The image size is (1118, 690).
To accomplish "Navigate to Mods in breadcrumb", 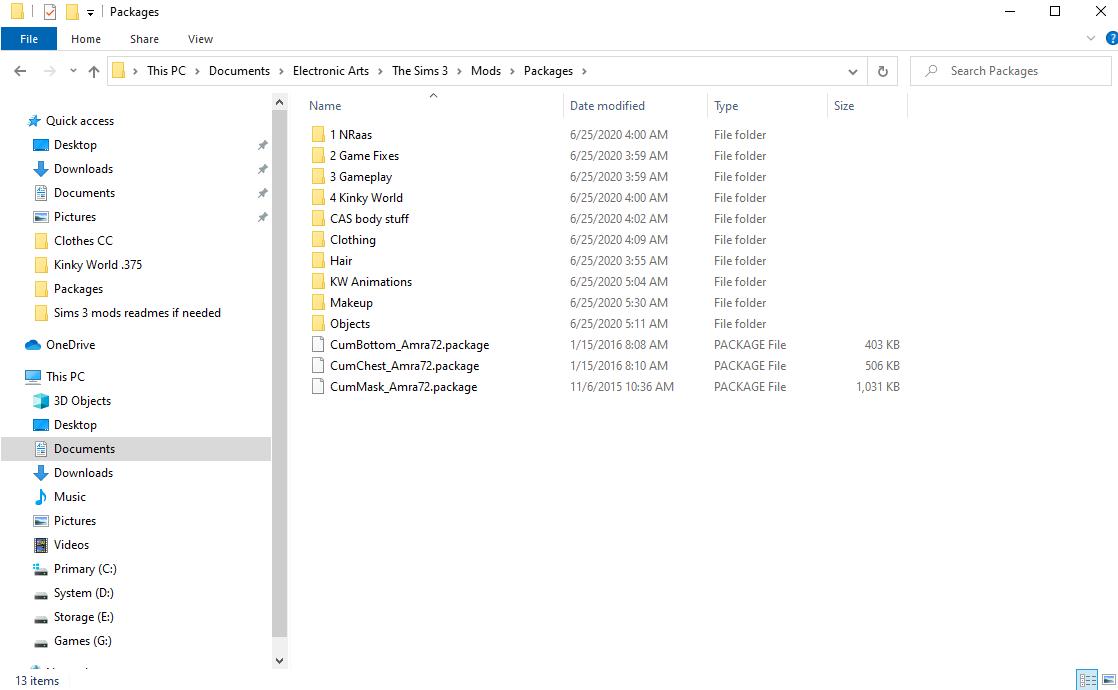I will pyautogui.click(x=486, y=71).
